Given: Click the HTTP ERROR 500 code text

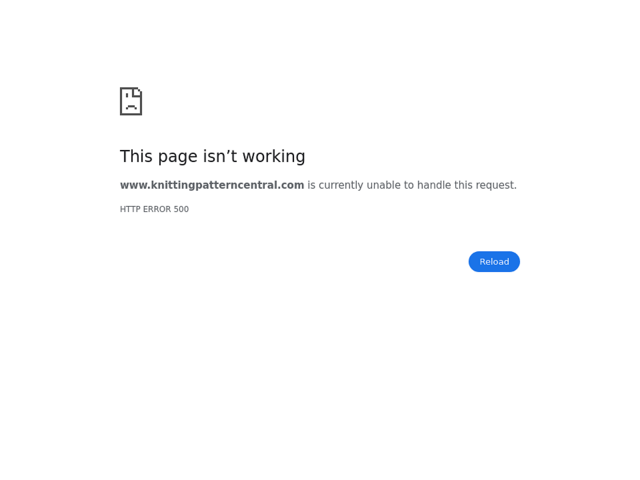Looking at the screenshot, I should 154,209.
